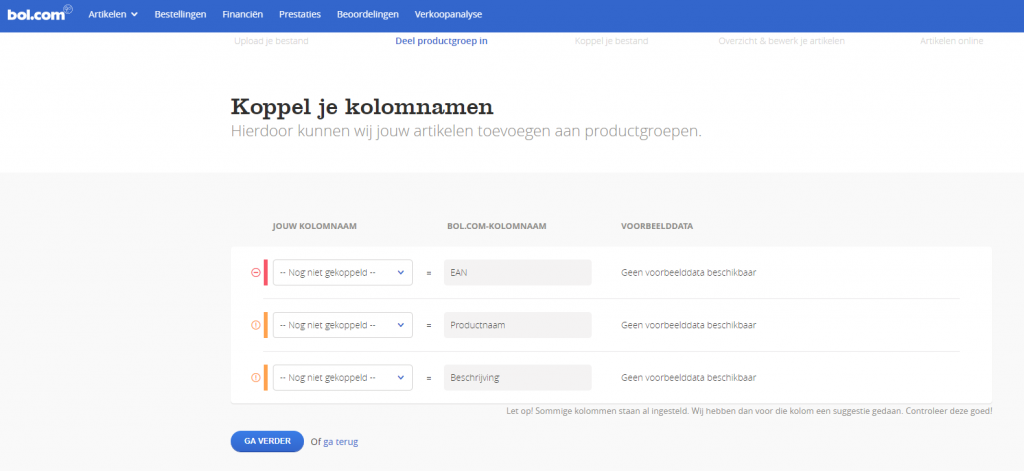Open the Prestaties menu item
The width and height of the screenshot is (1024, 471).
[300, 14]
